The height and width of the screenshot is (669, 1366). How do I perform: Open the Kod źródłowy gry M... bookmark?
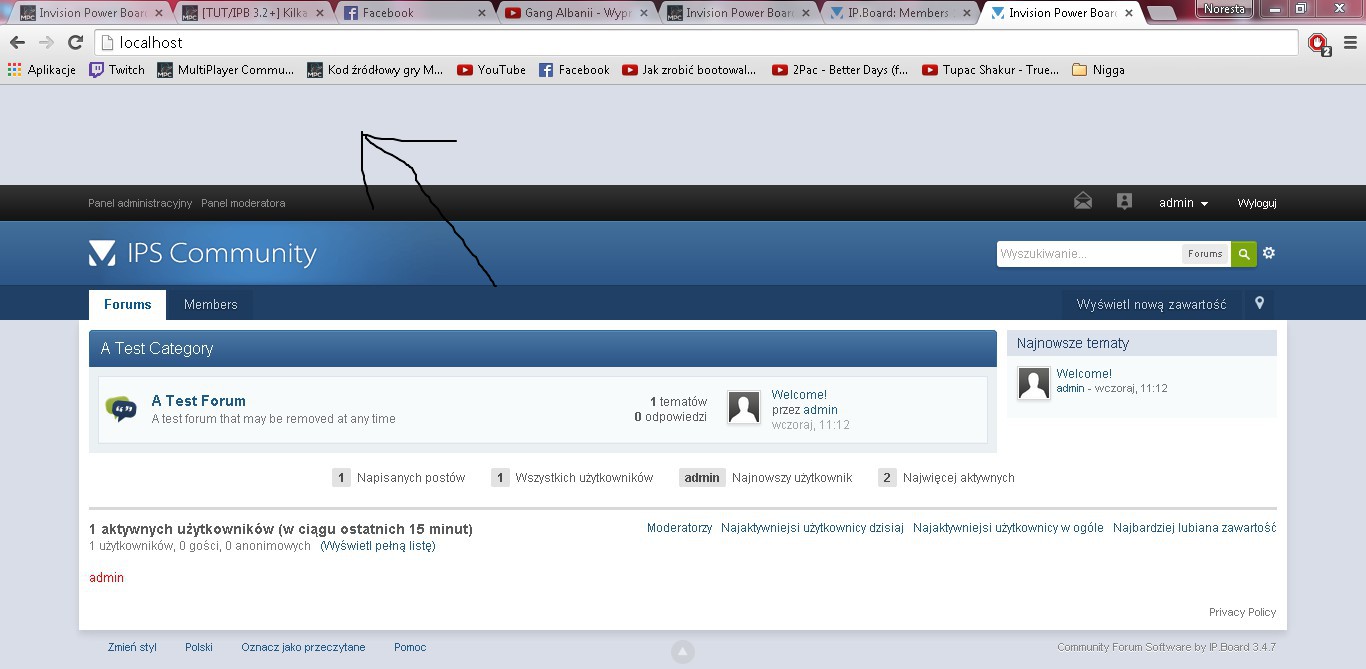coord(375,70)
